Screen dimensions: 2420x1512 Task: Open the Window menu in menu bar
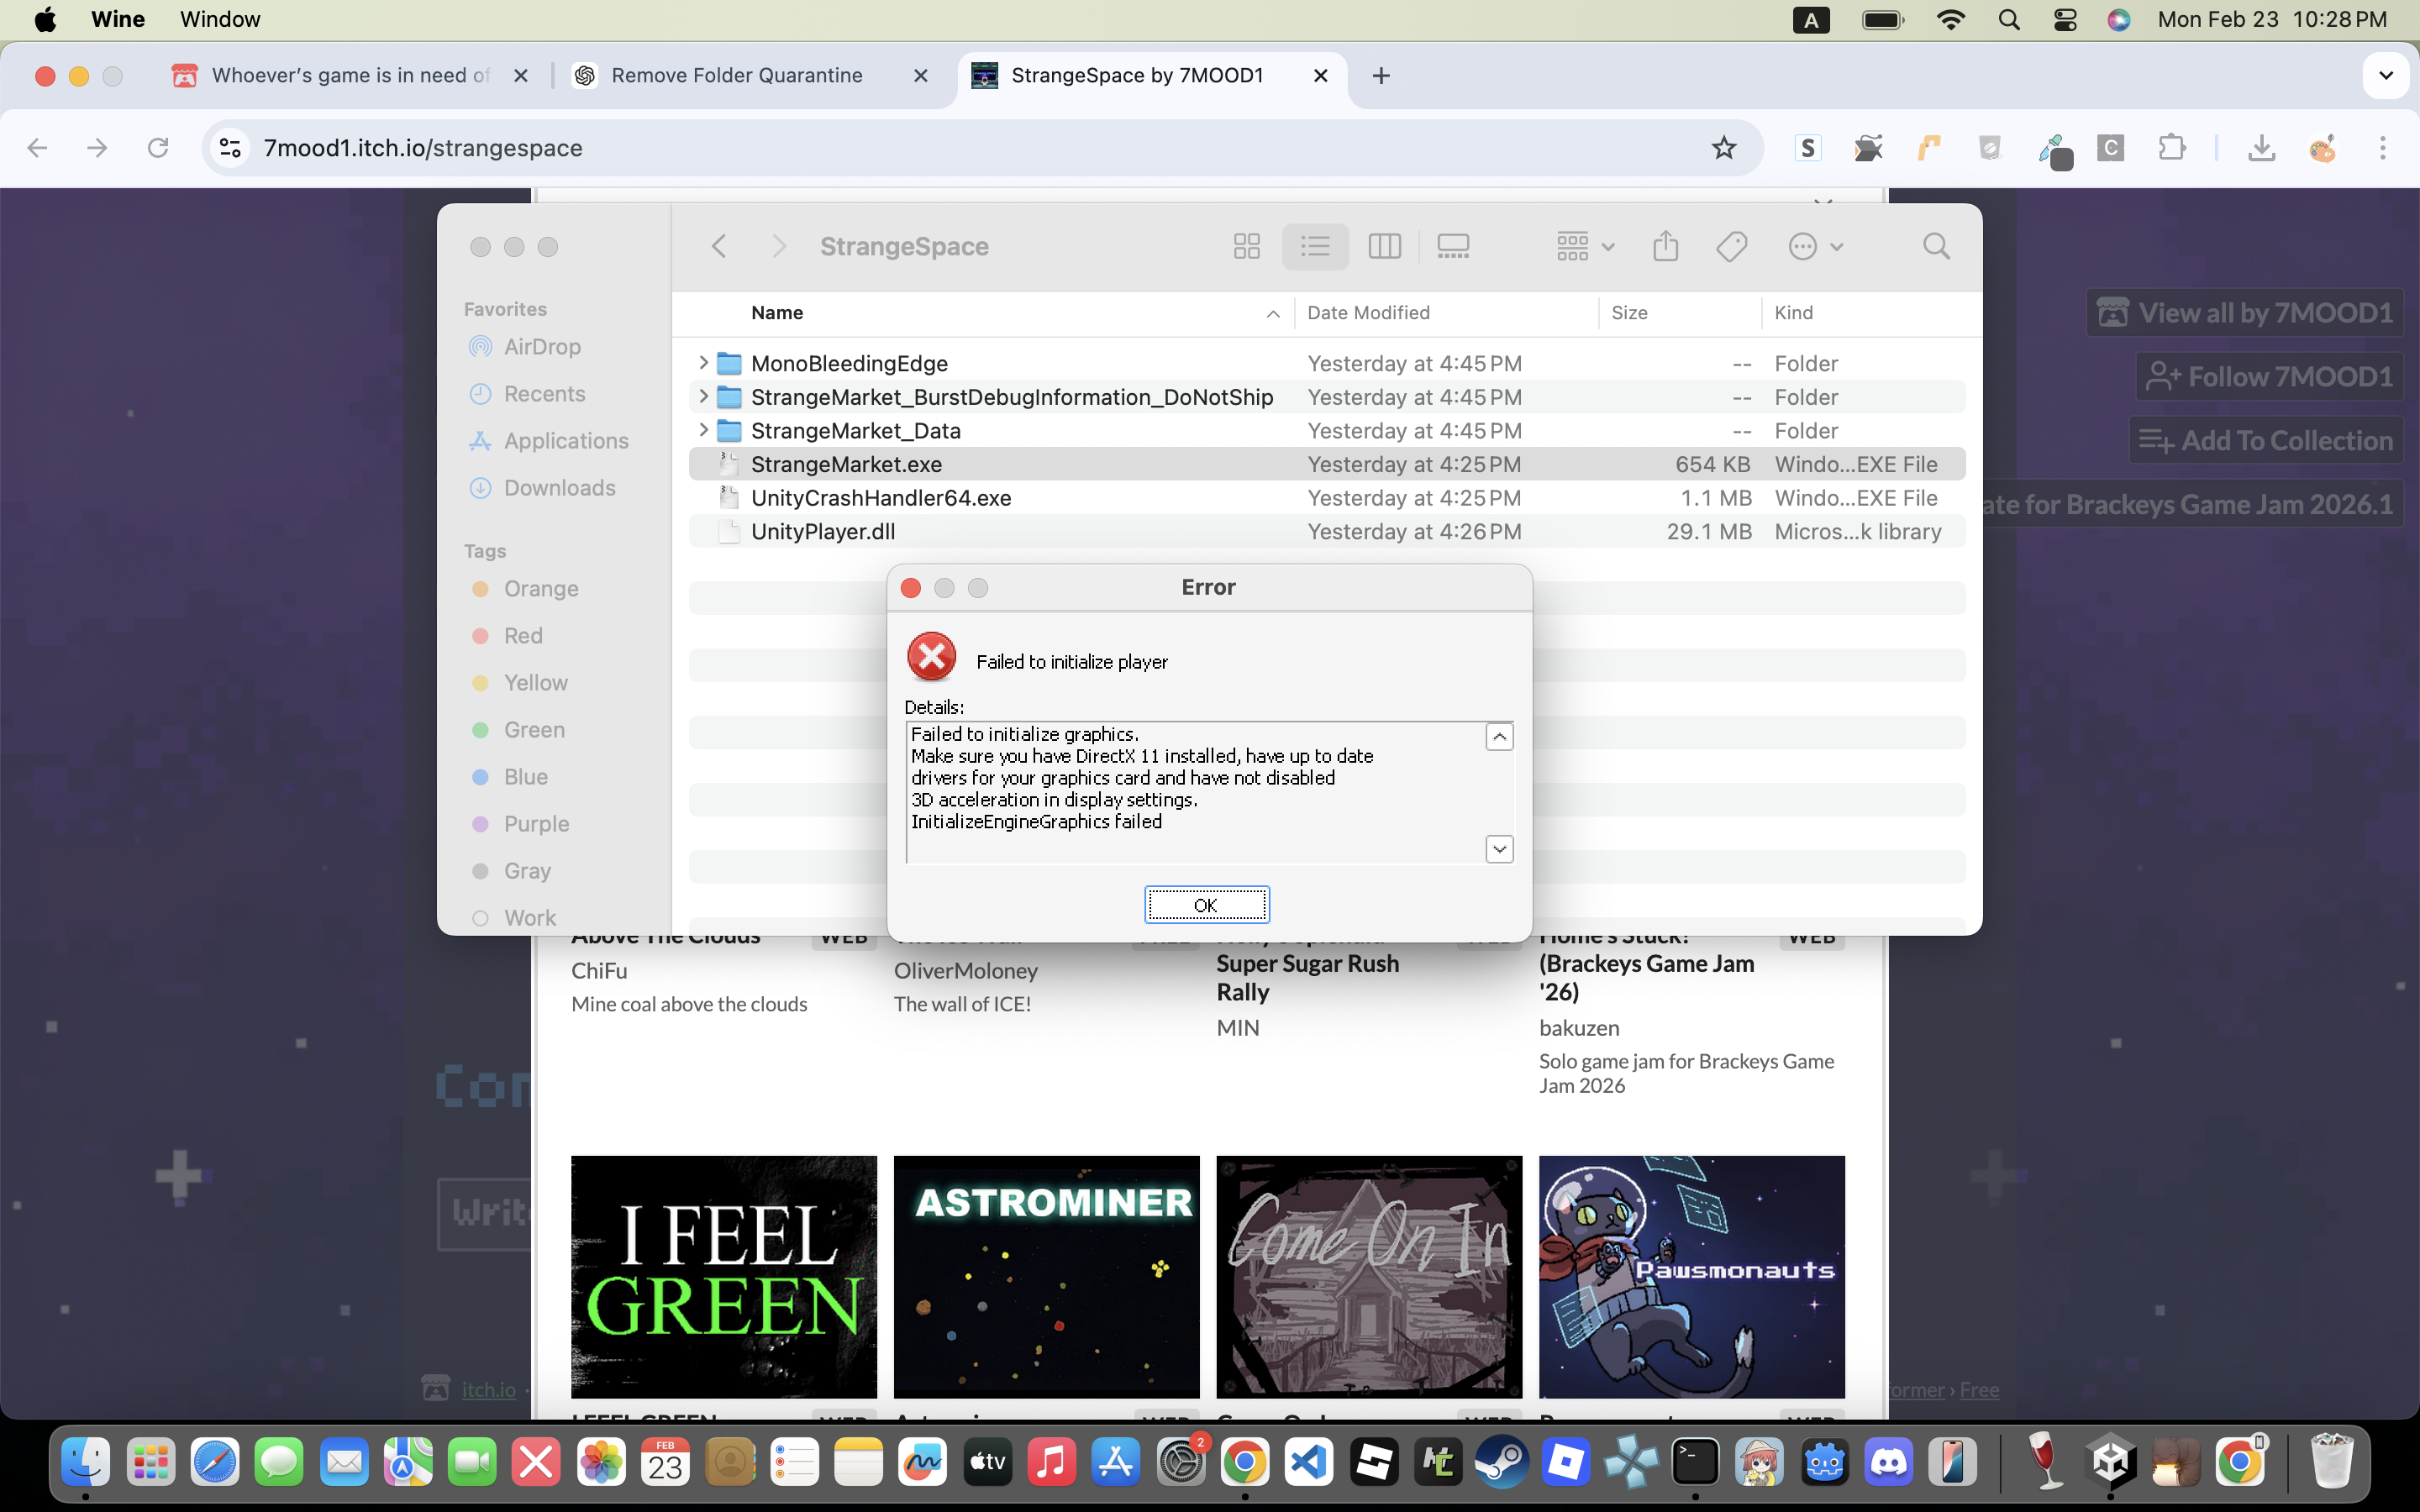(220, 19)
